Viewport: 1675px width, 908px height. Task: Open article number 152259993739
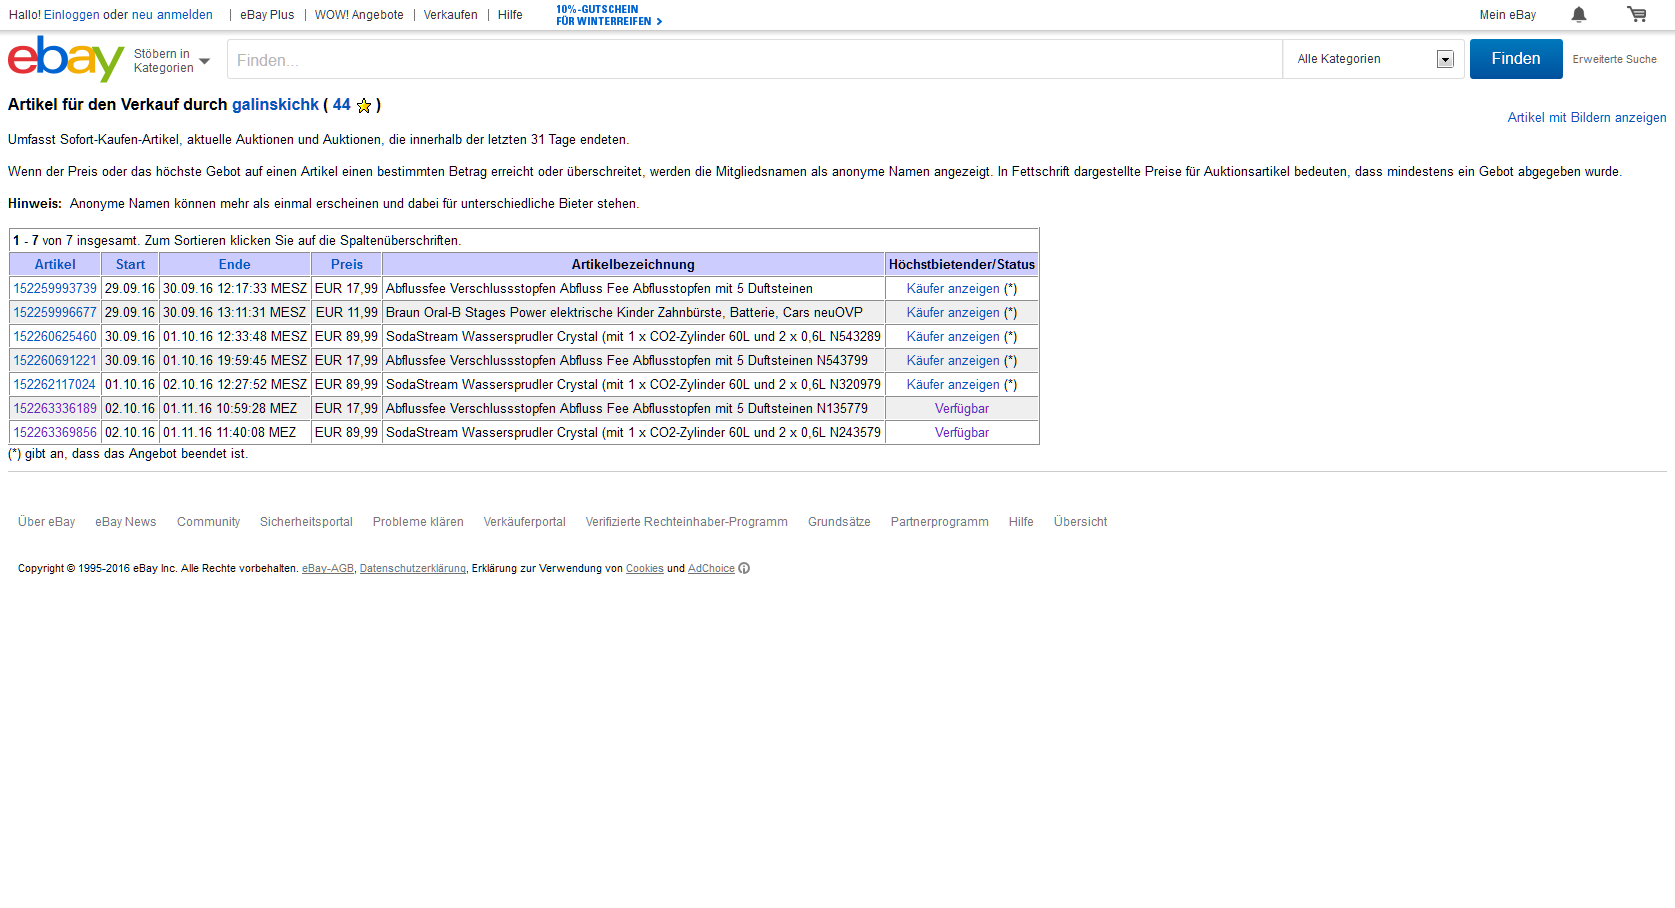pos(55,289)
